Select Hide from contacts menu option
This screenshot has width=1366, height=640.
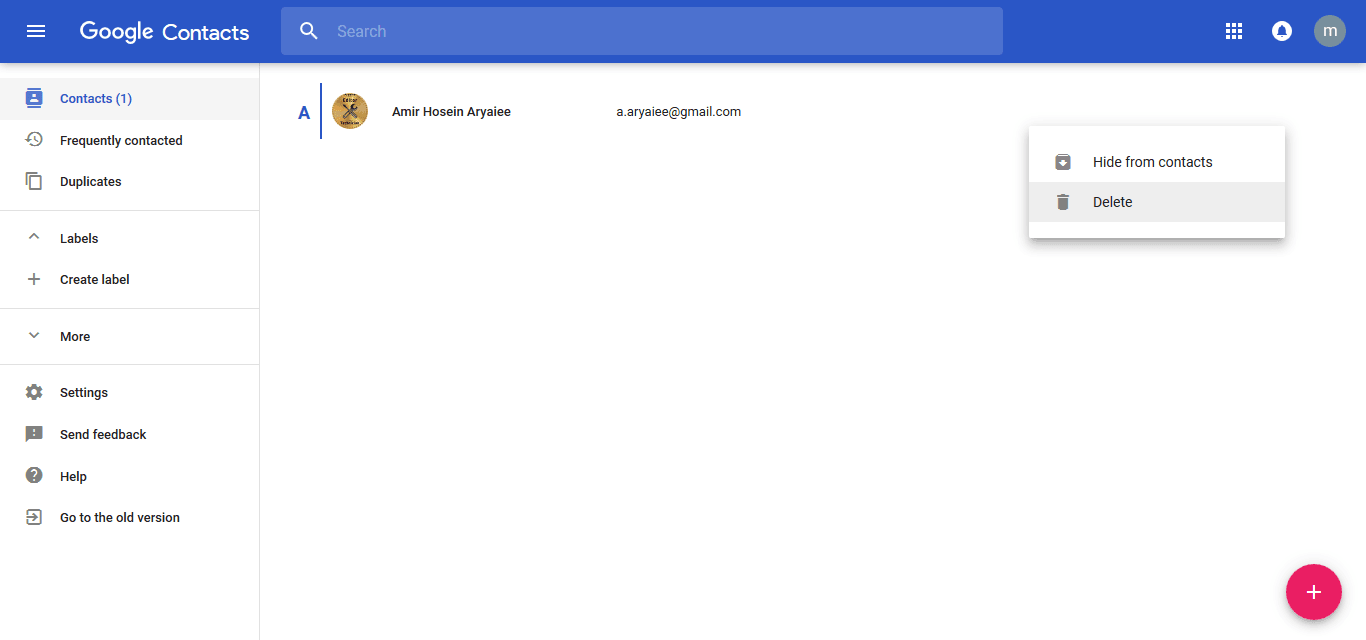(x=1152, y=162)
